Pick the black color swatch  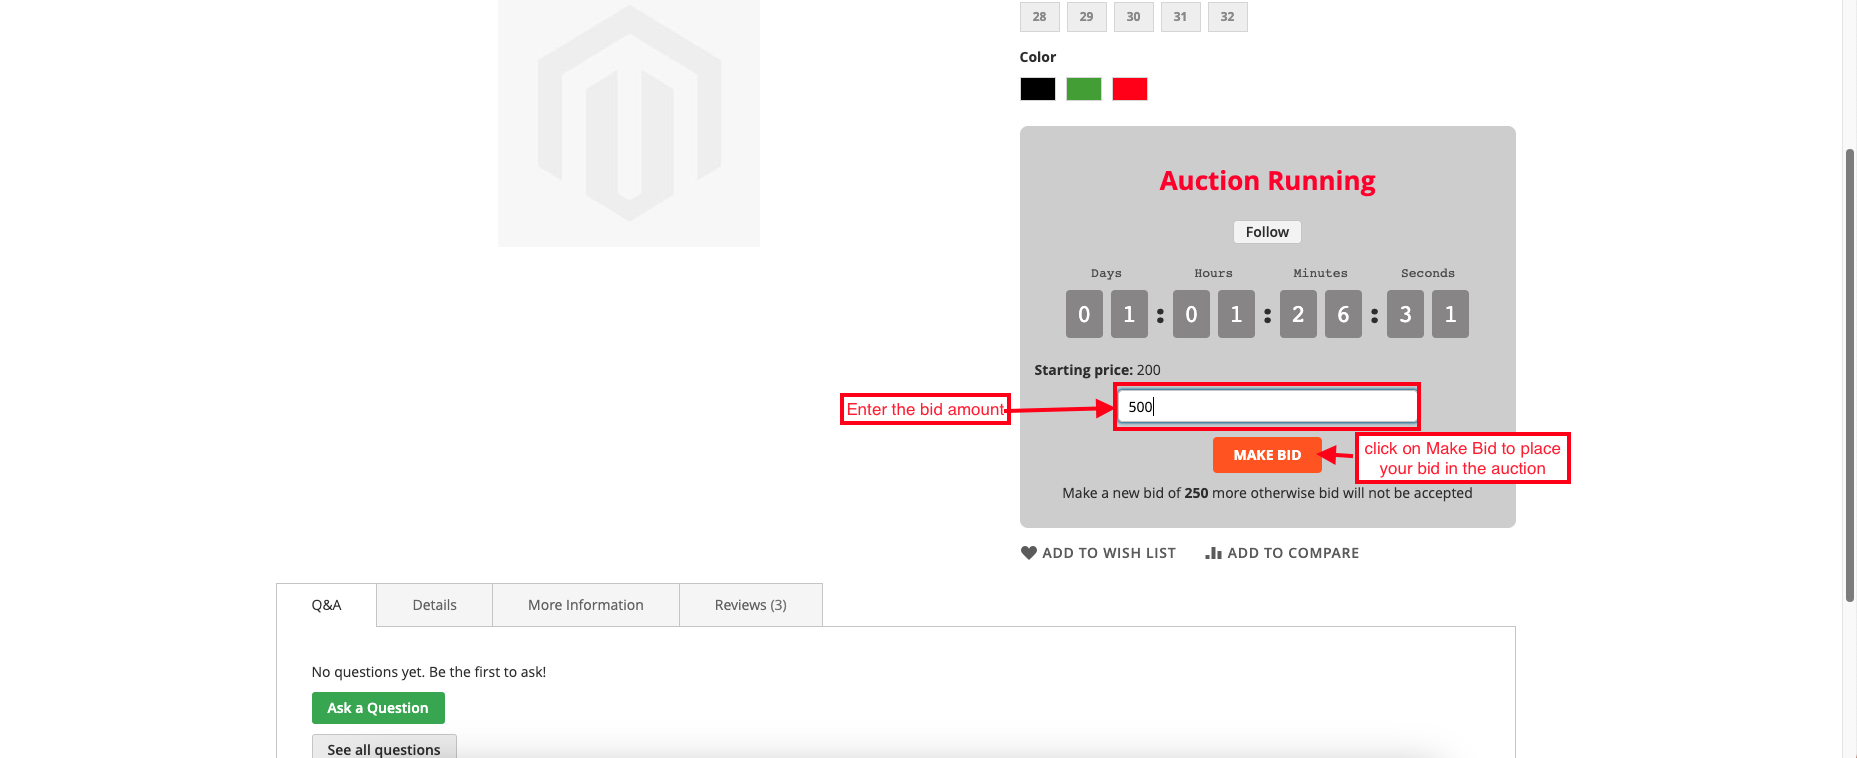(x=1037, y=89)
